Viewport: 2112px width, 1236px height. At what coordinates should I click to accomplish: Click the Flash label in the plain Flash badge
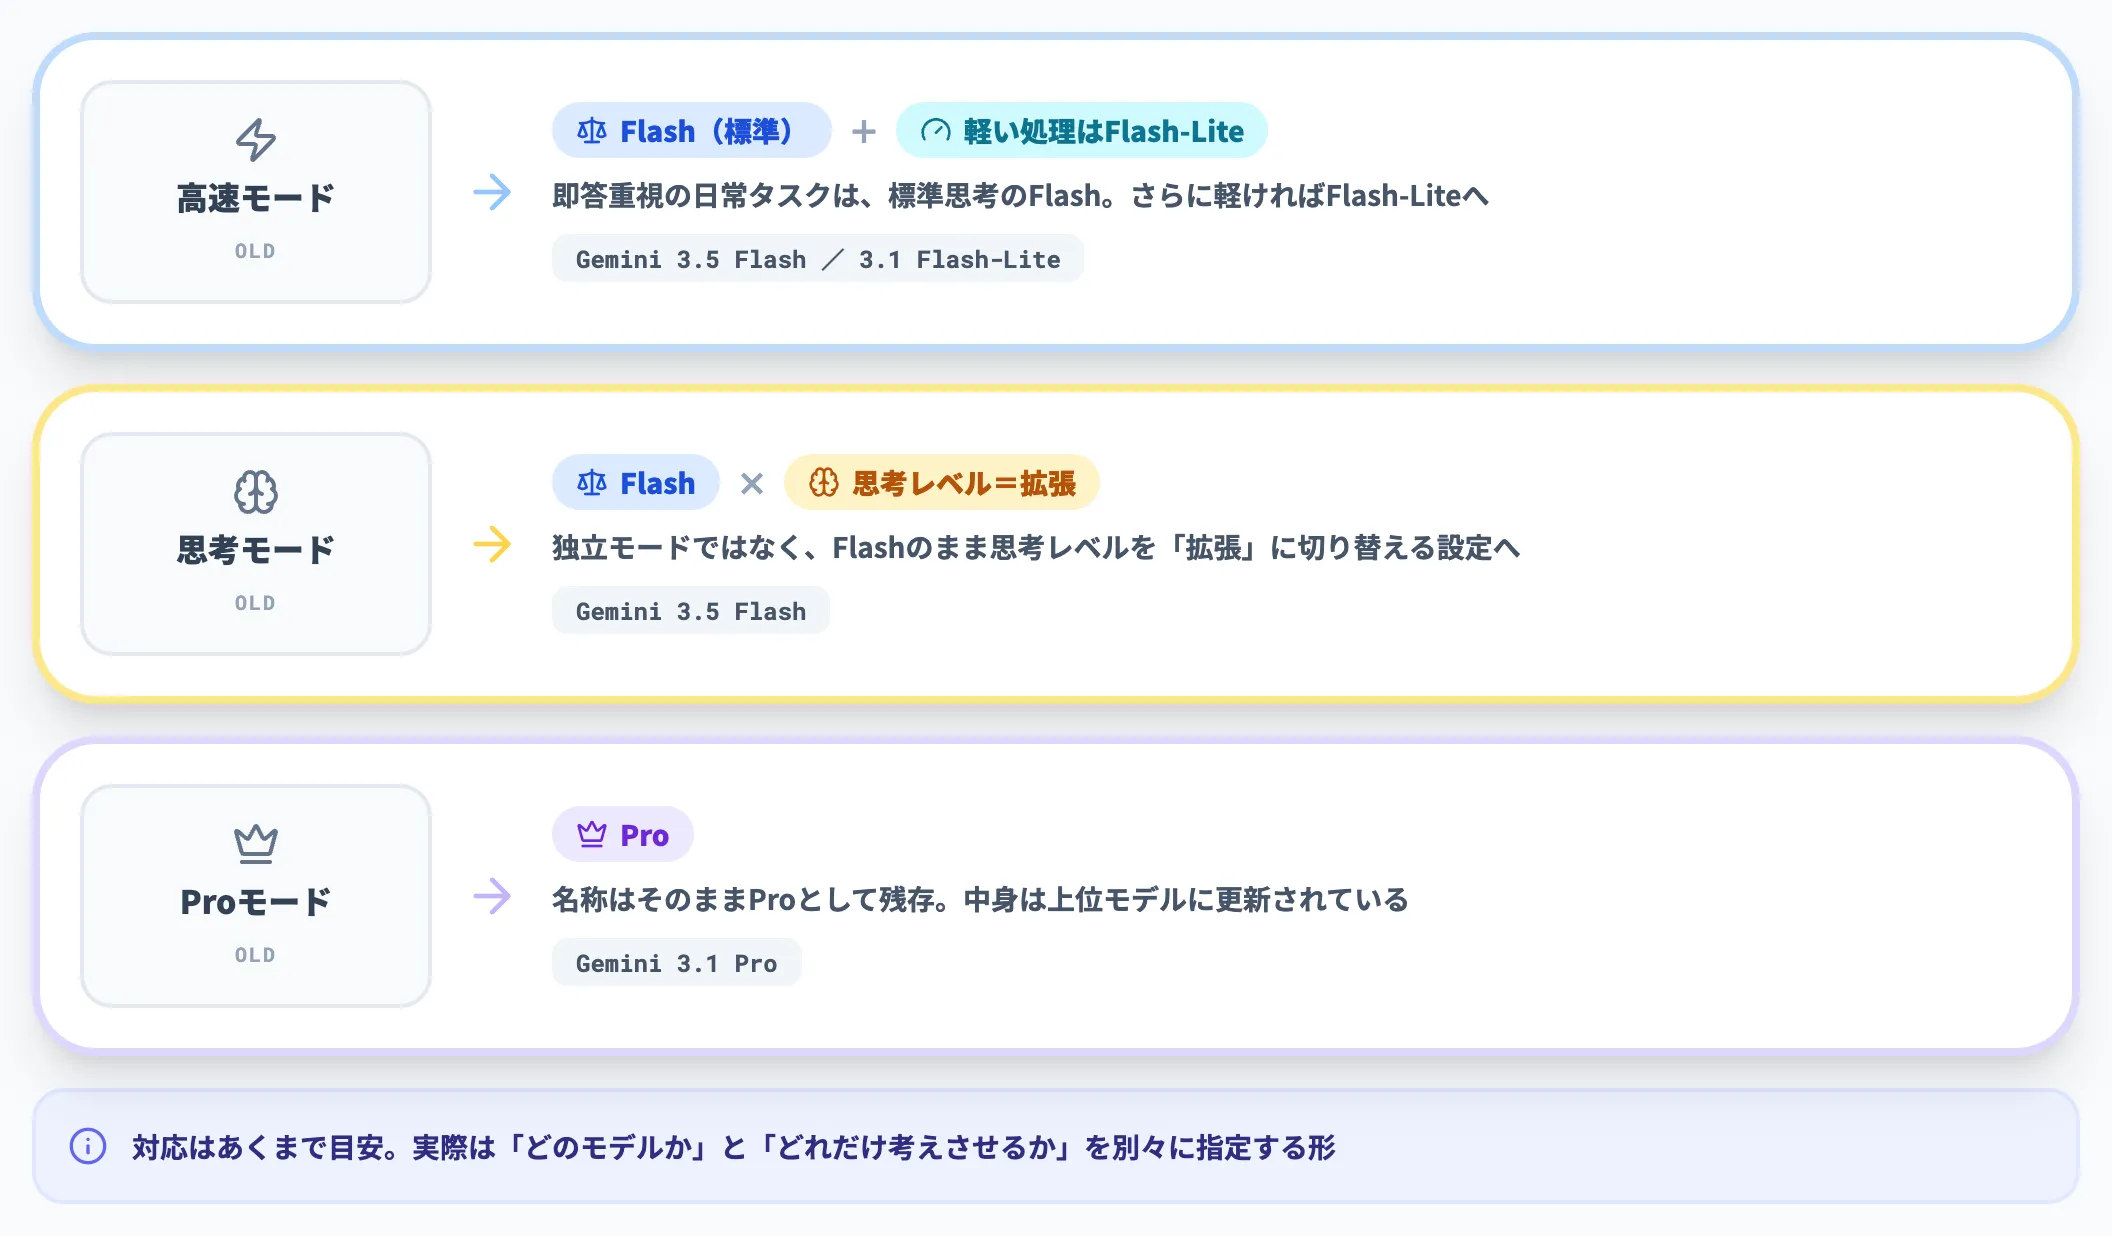658,483
